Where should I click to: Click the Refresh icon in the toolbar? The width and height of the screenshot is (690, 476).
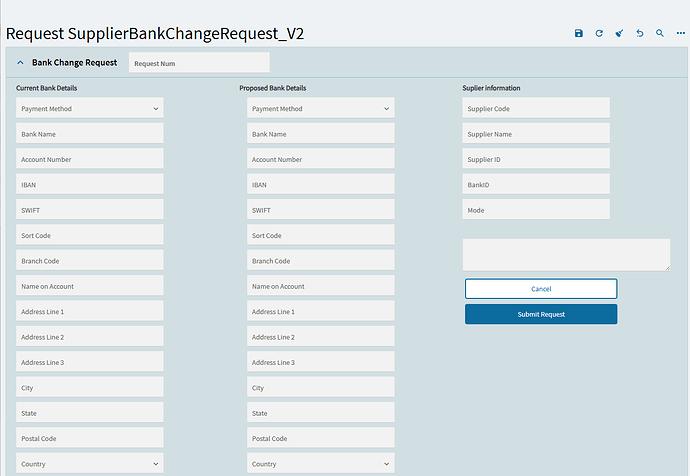point(599,33)
